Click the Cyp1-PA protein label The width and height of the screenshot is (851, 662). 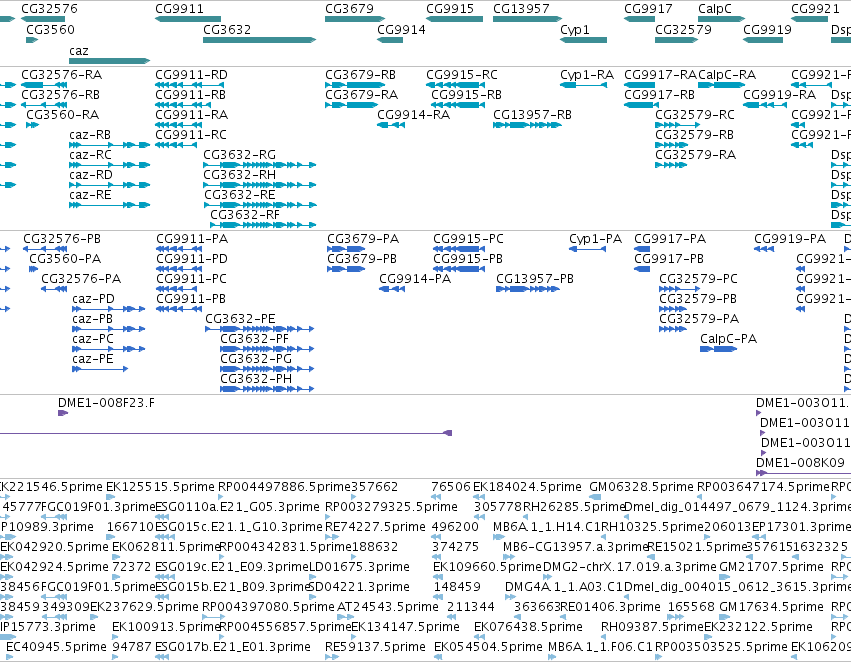pyautogui.click(x=595, y=239)
